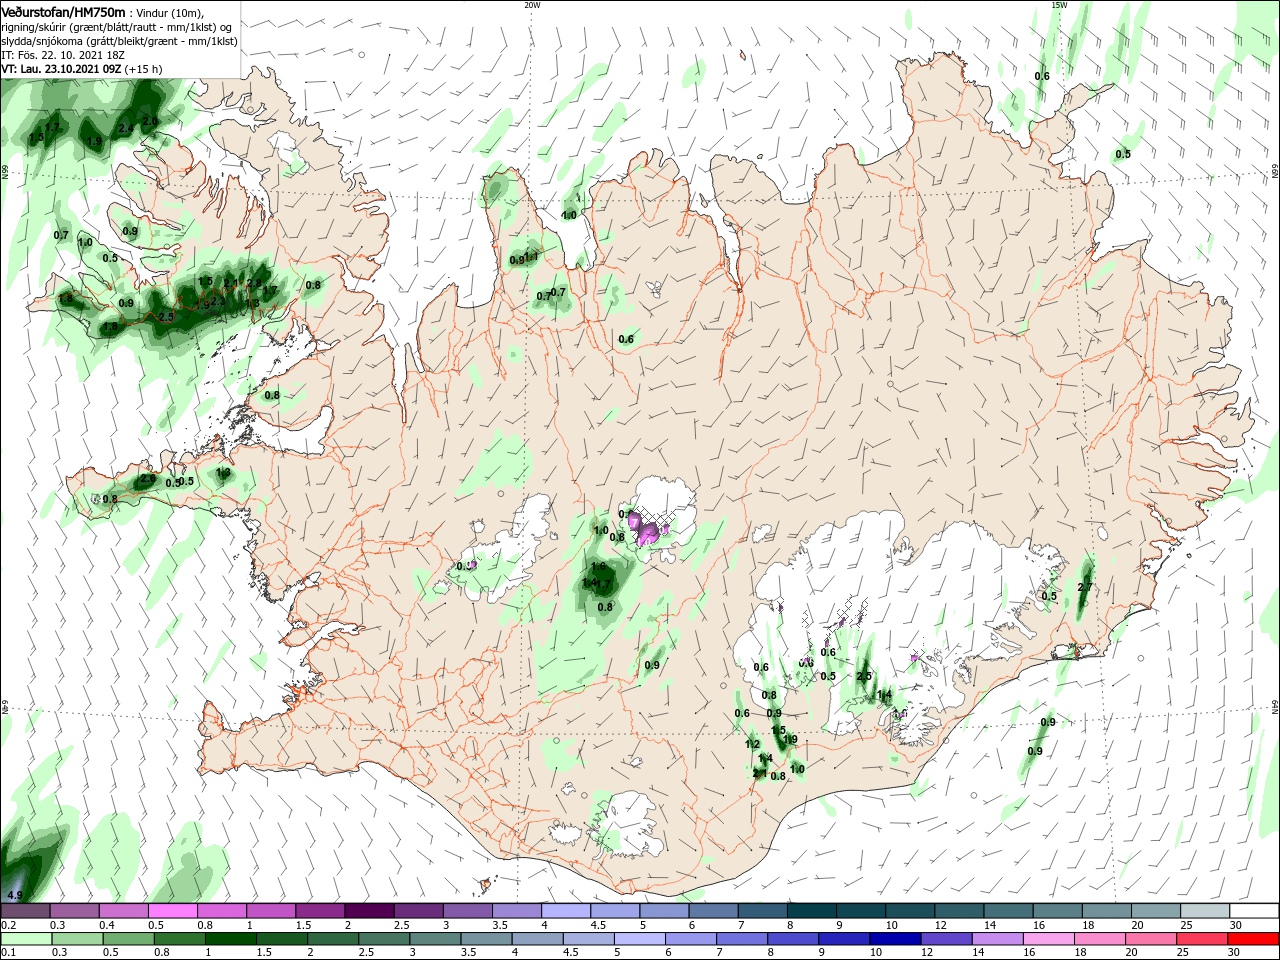1280x960 pixels.
Task: Click the 0.2 label under the snow legend
Action: (x=9, y=926)
